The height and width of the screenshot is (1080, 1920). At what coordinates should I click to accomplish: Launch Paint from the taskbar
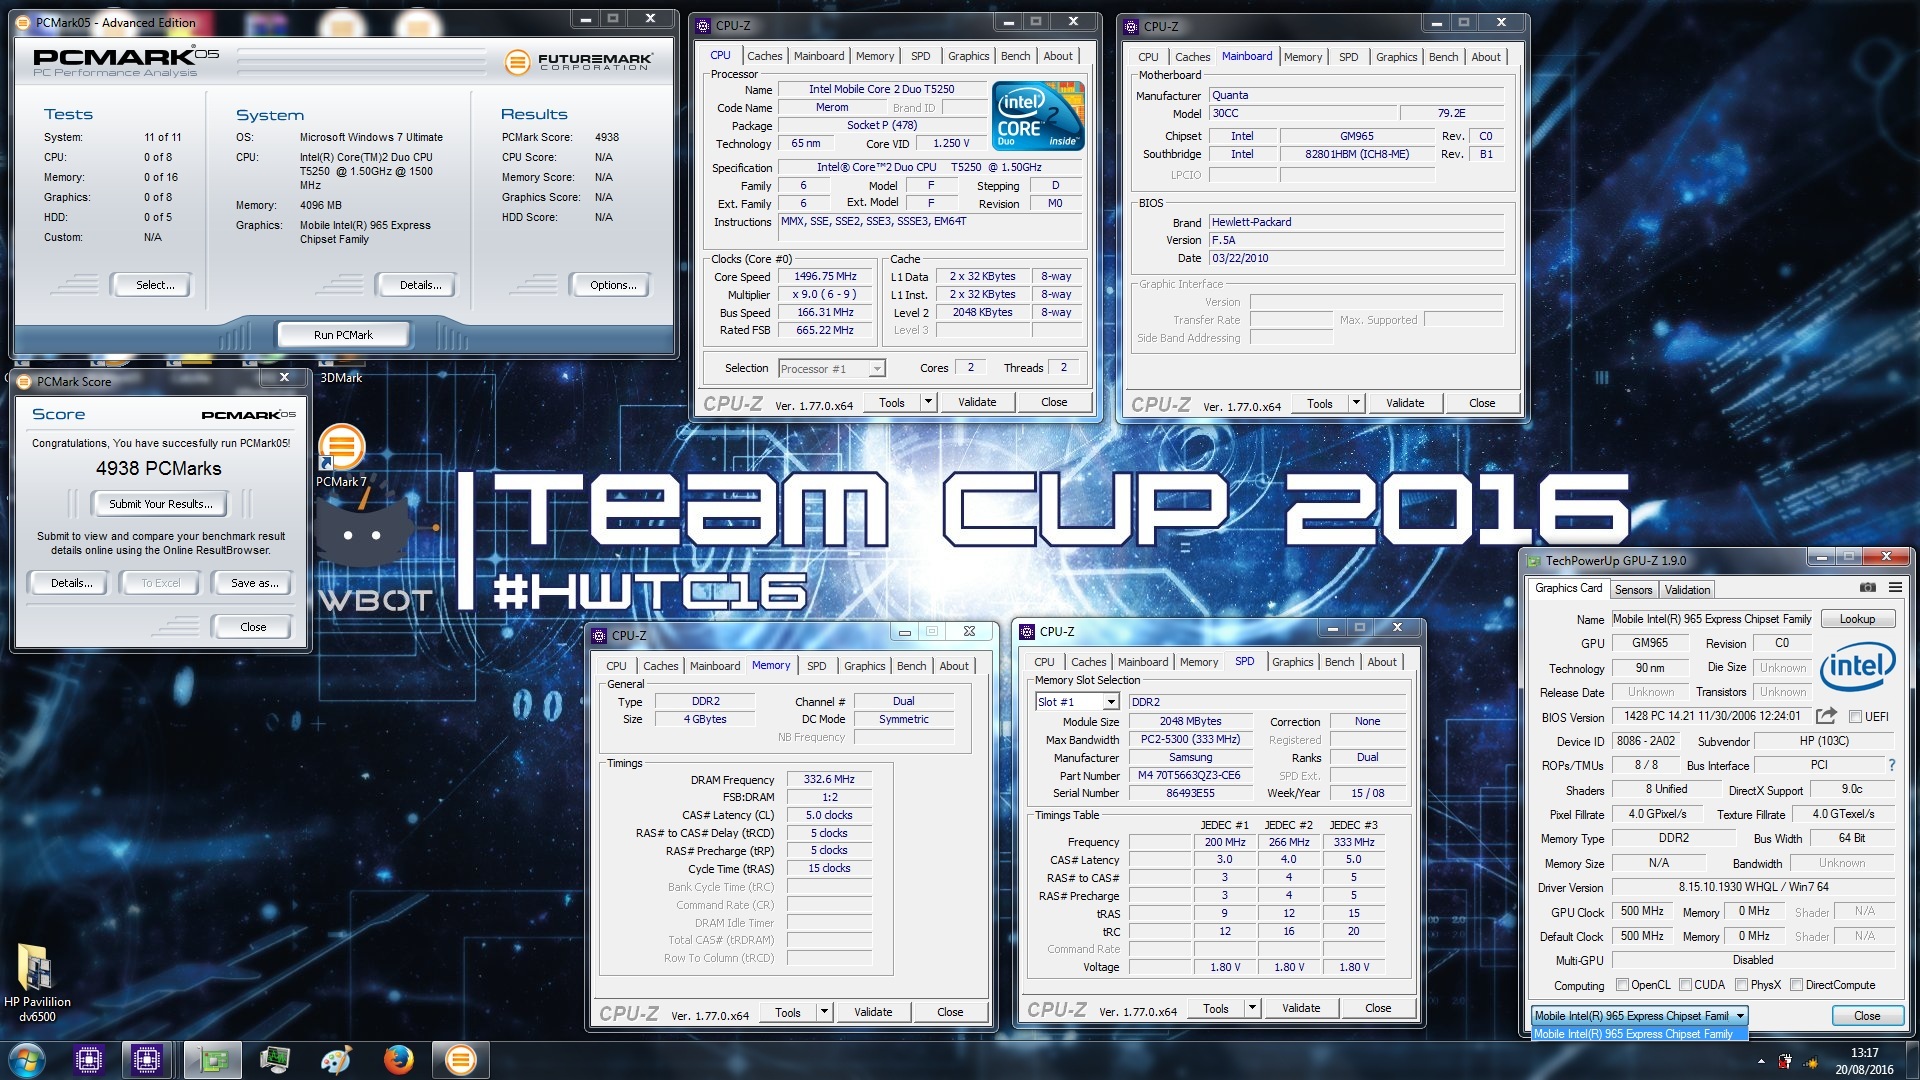pos(336,1059)
